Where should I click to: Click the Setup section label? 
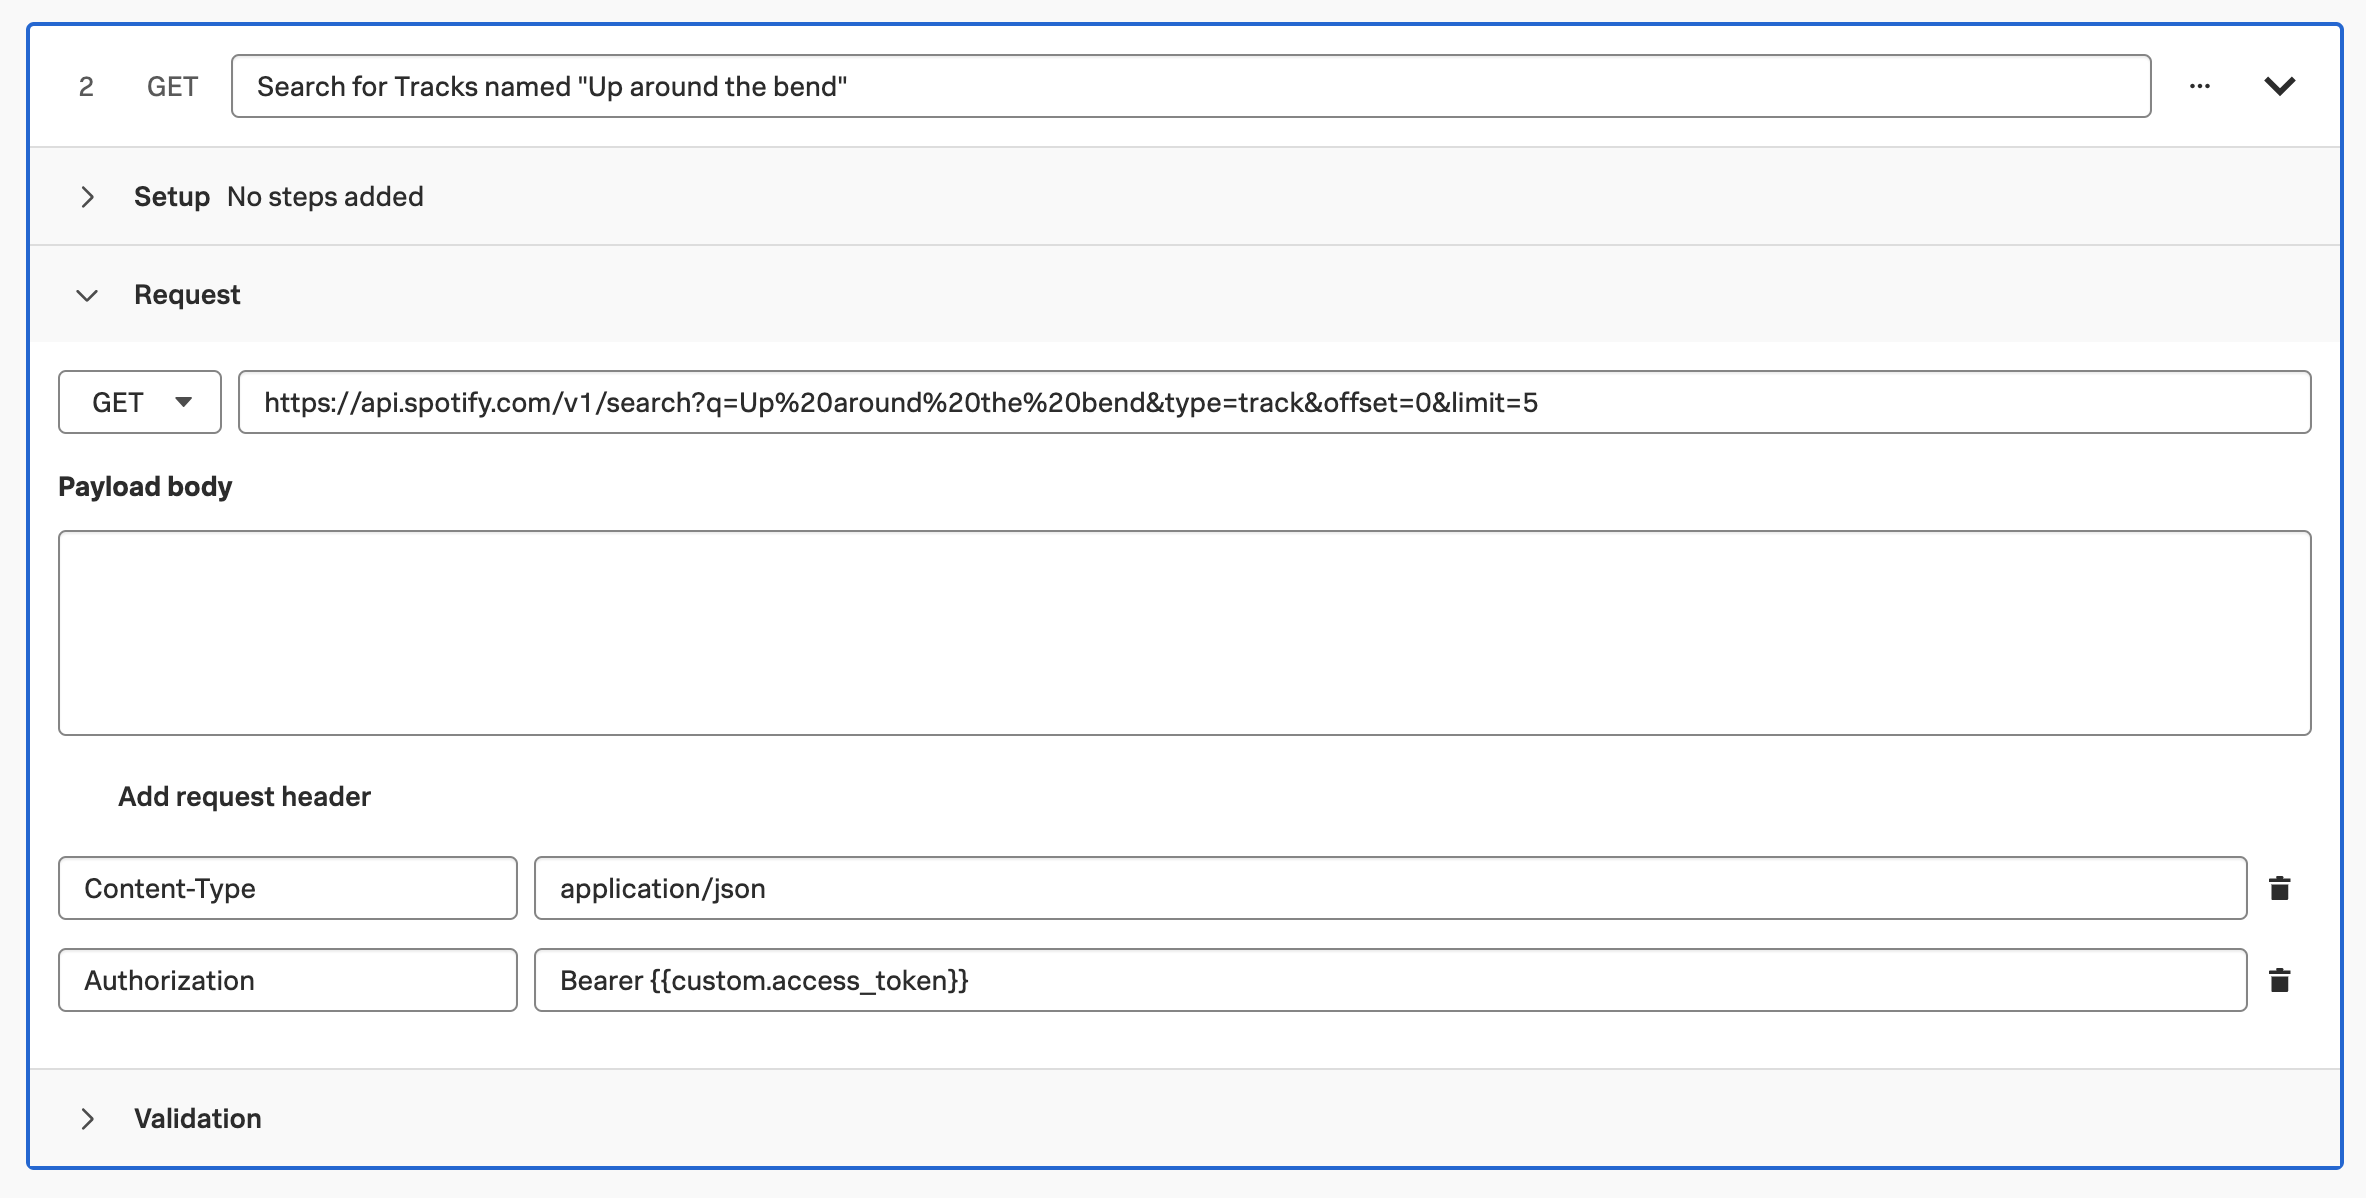point(172,197)
